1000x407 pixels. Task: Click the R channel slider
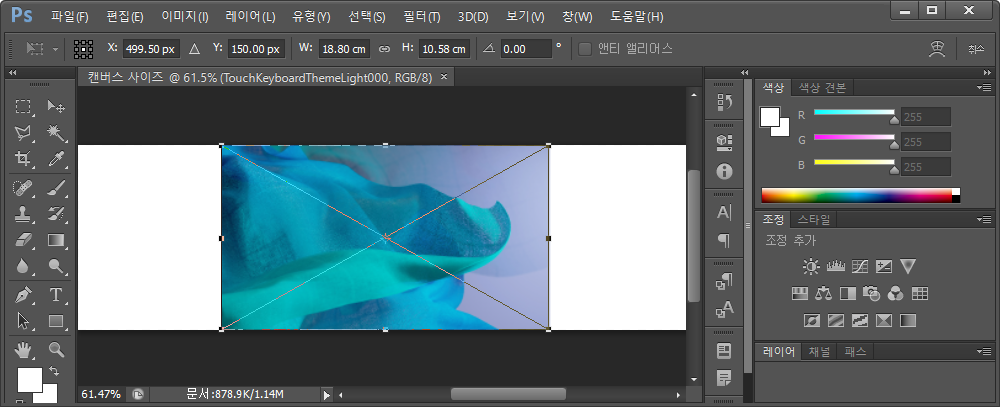(855, 112)
